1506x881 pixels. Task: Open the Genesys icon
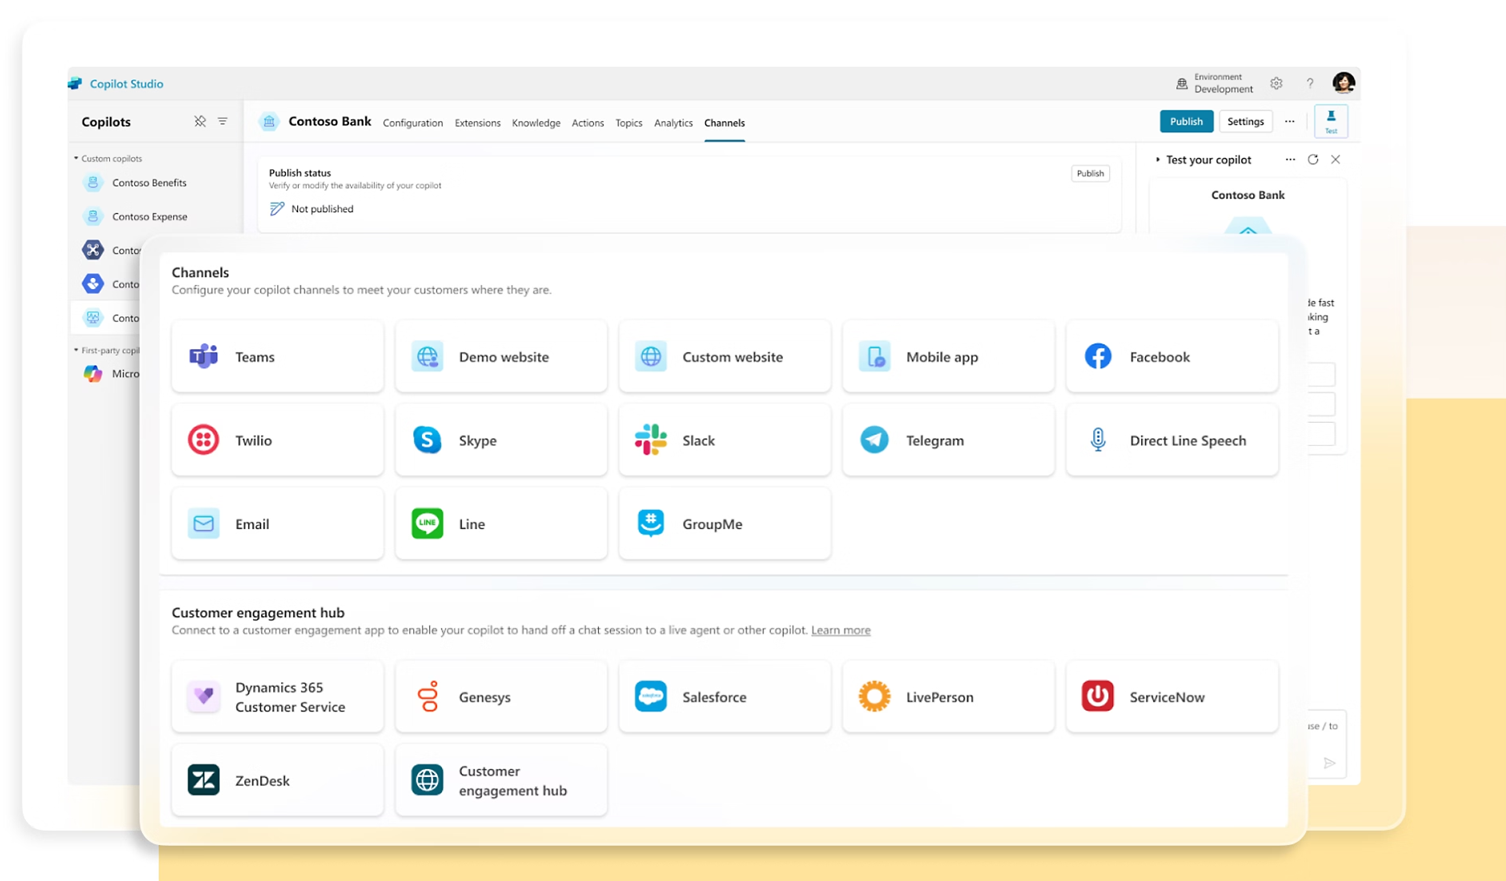tap(428, 696)
